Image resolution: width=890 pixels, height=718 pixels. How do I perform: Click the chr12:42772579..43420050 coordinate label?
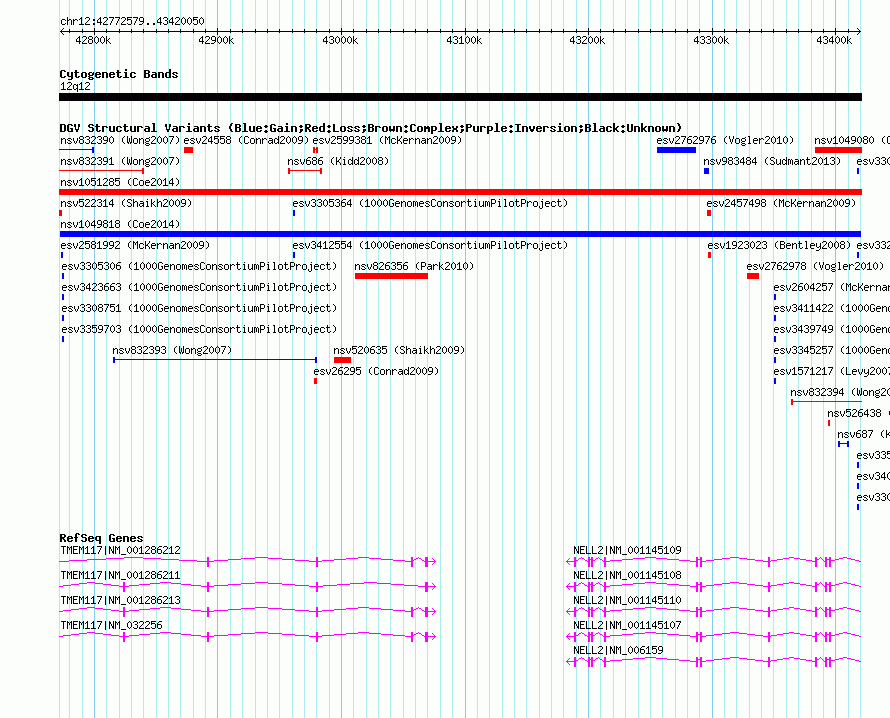click(132, 21)
